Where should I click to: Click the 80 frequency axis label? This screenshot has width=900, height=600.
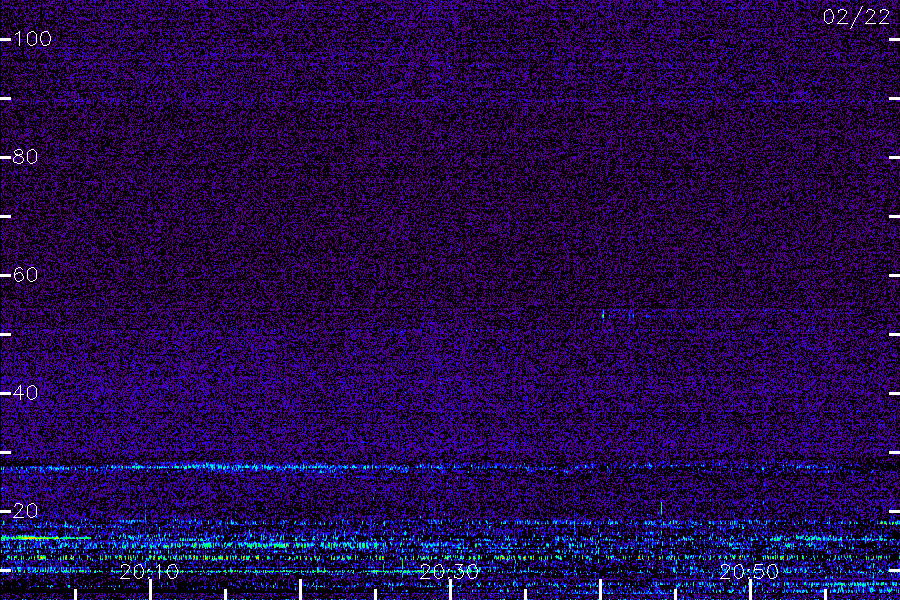point(25,156)
